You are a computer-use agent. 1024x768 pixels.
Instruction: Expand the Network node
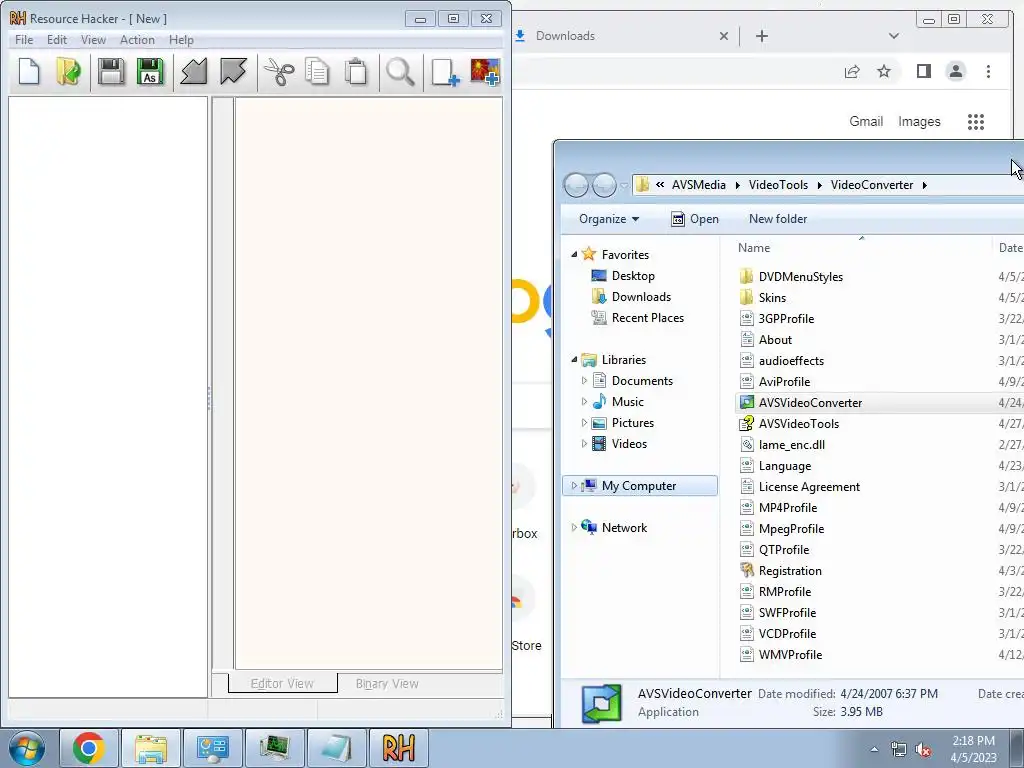click(574, 528)
